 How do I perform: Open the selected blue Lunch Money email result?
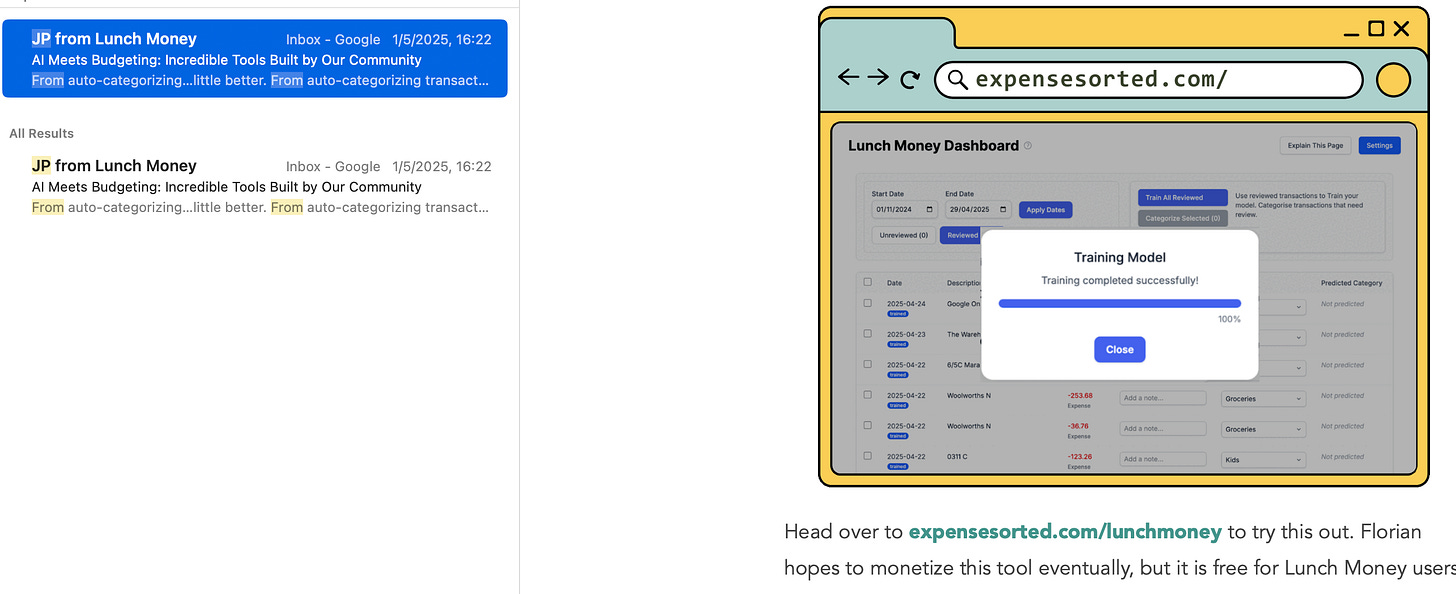coord(255,59)
